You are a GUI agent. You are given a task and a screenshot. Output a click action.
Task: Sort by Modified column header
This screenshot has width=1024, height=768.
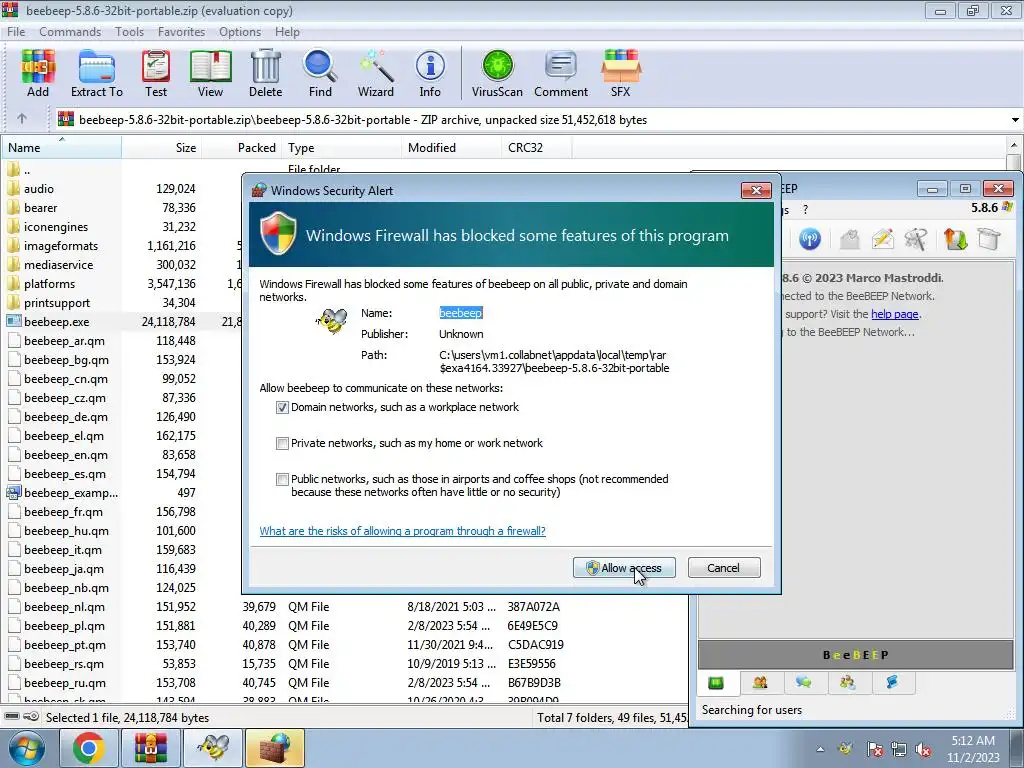[451, 148]
